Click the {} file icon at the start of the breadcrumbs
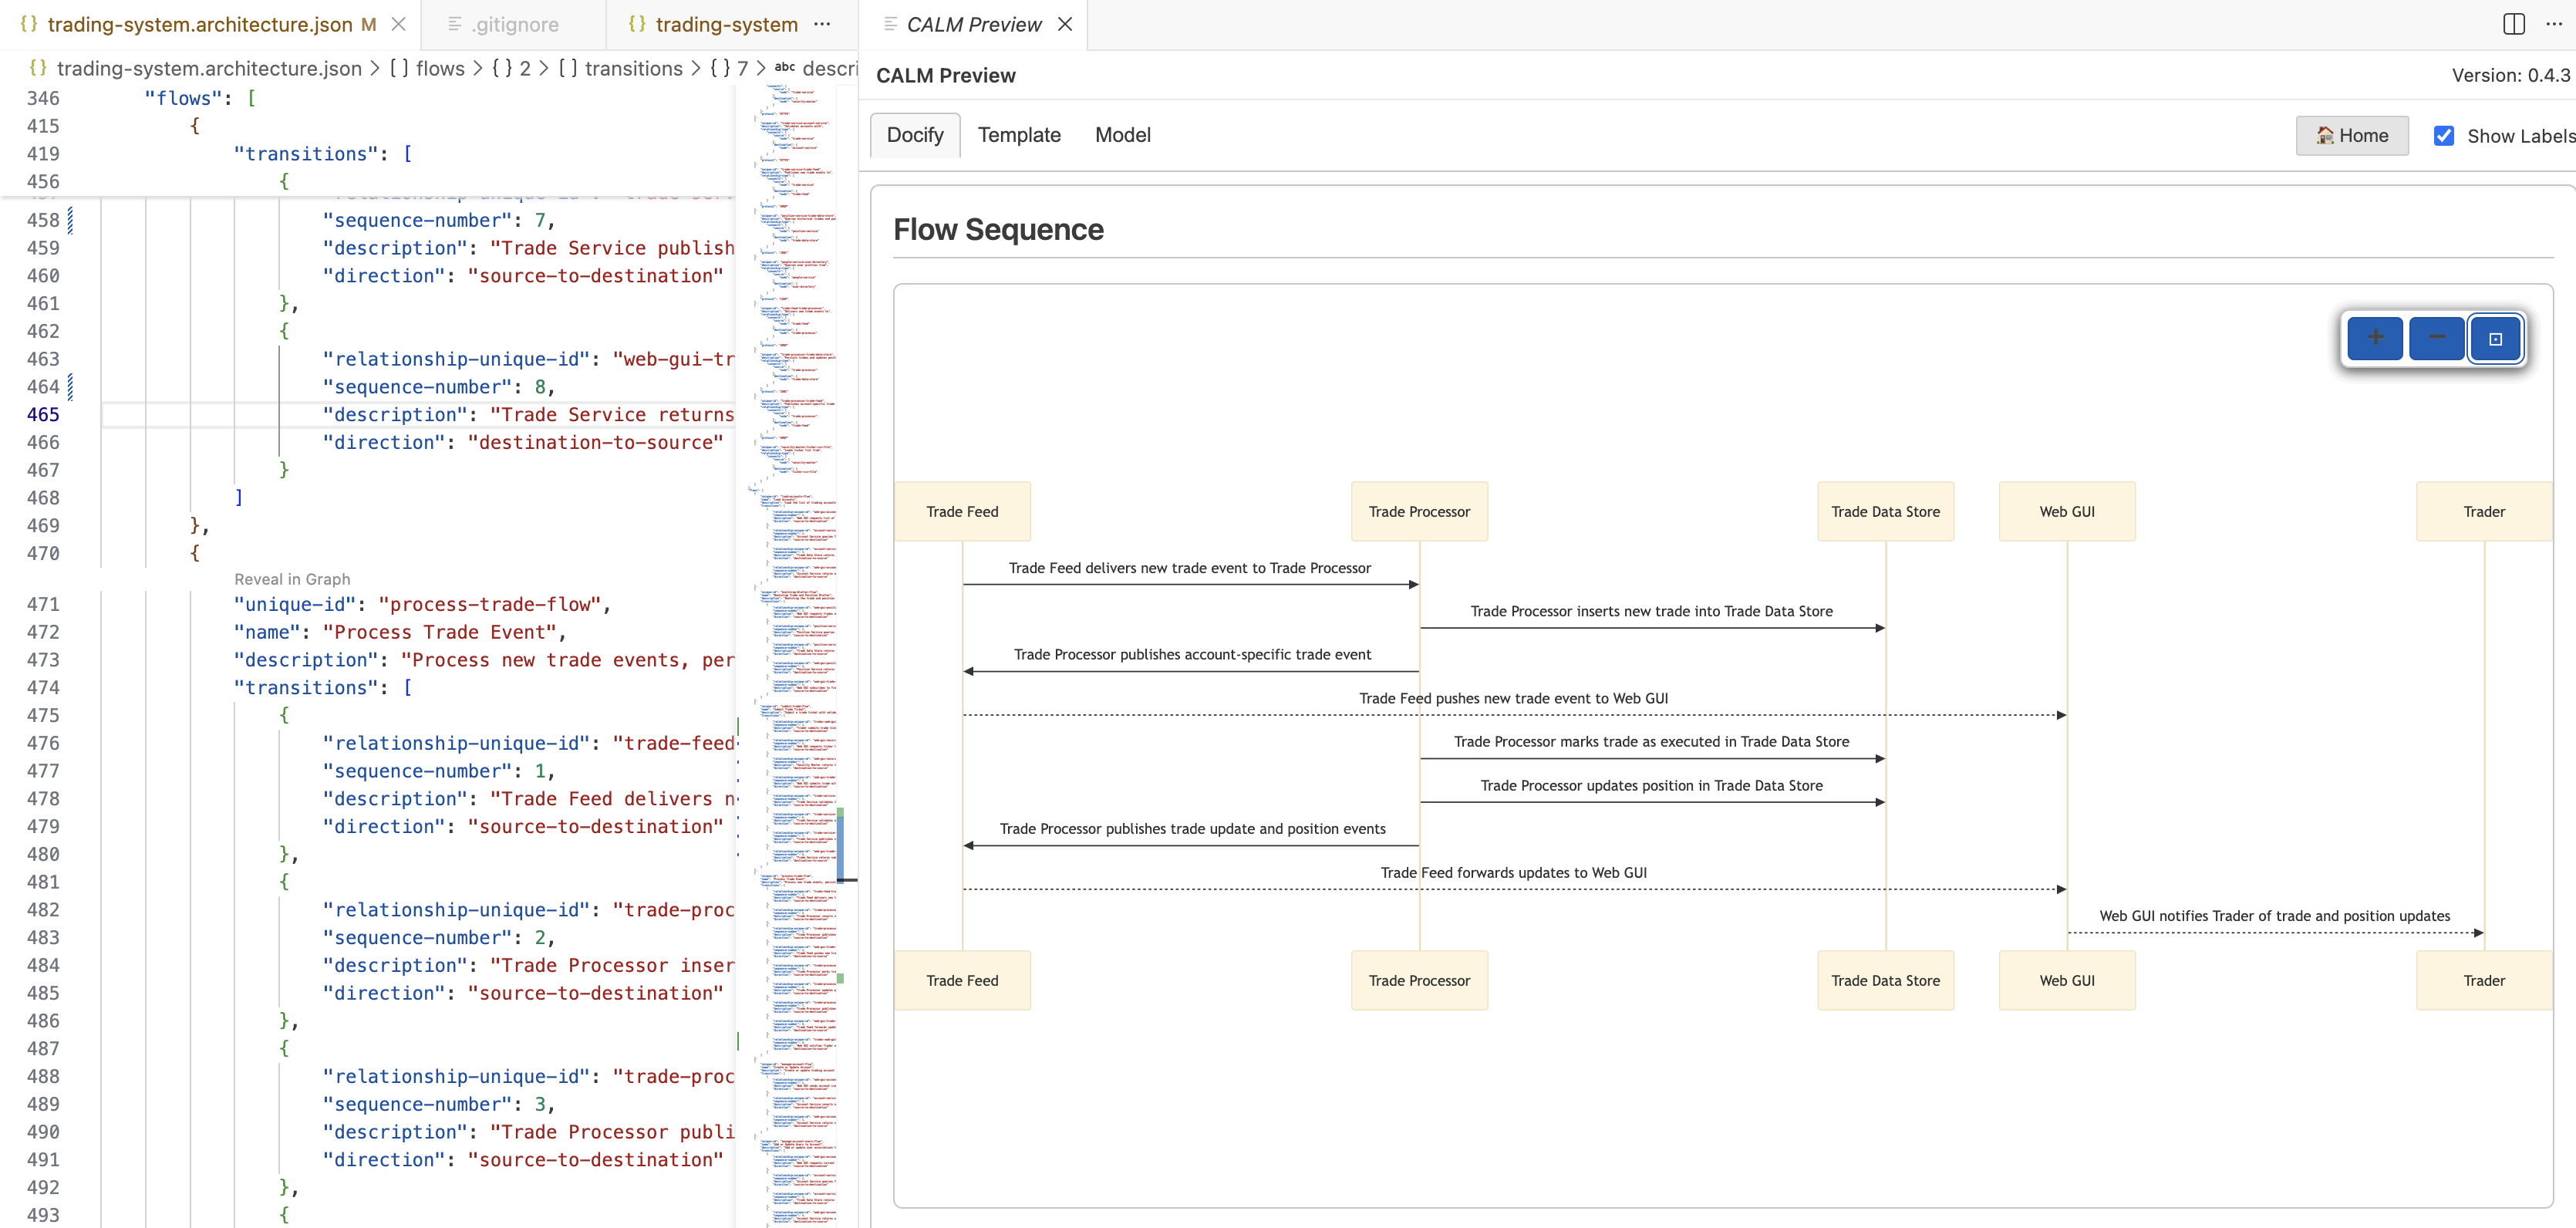 [38, 68]
